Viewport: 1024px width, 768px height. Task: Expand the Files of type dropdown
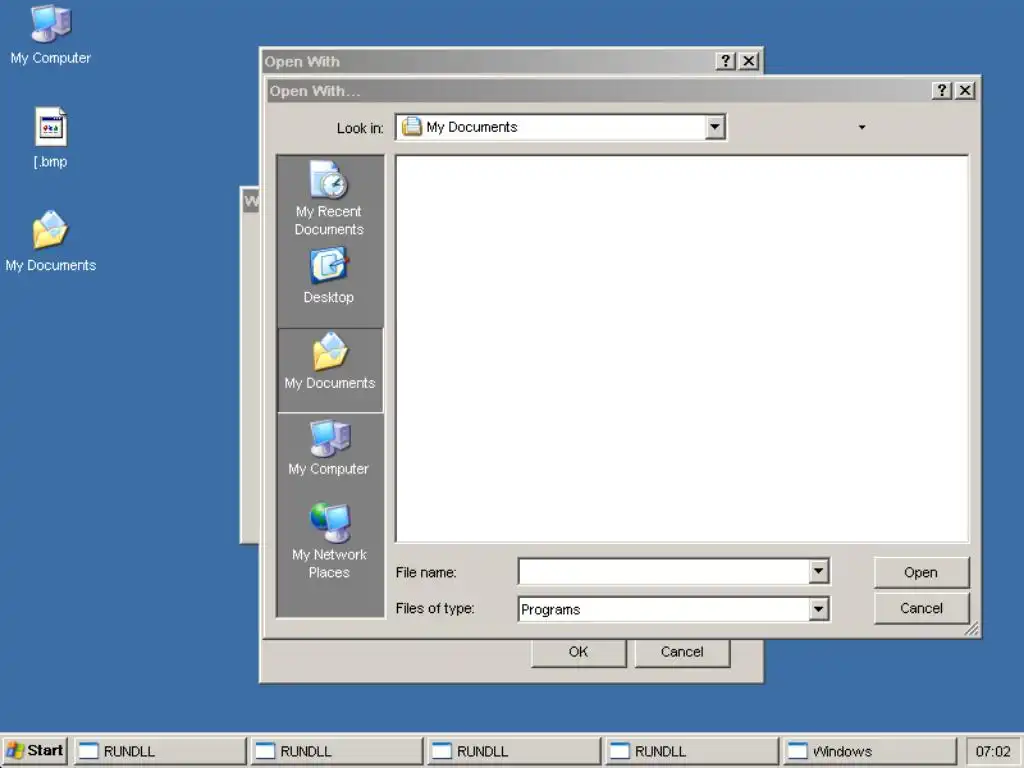point(818,609)
